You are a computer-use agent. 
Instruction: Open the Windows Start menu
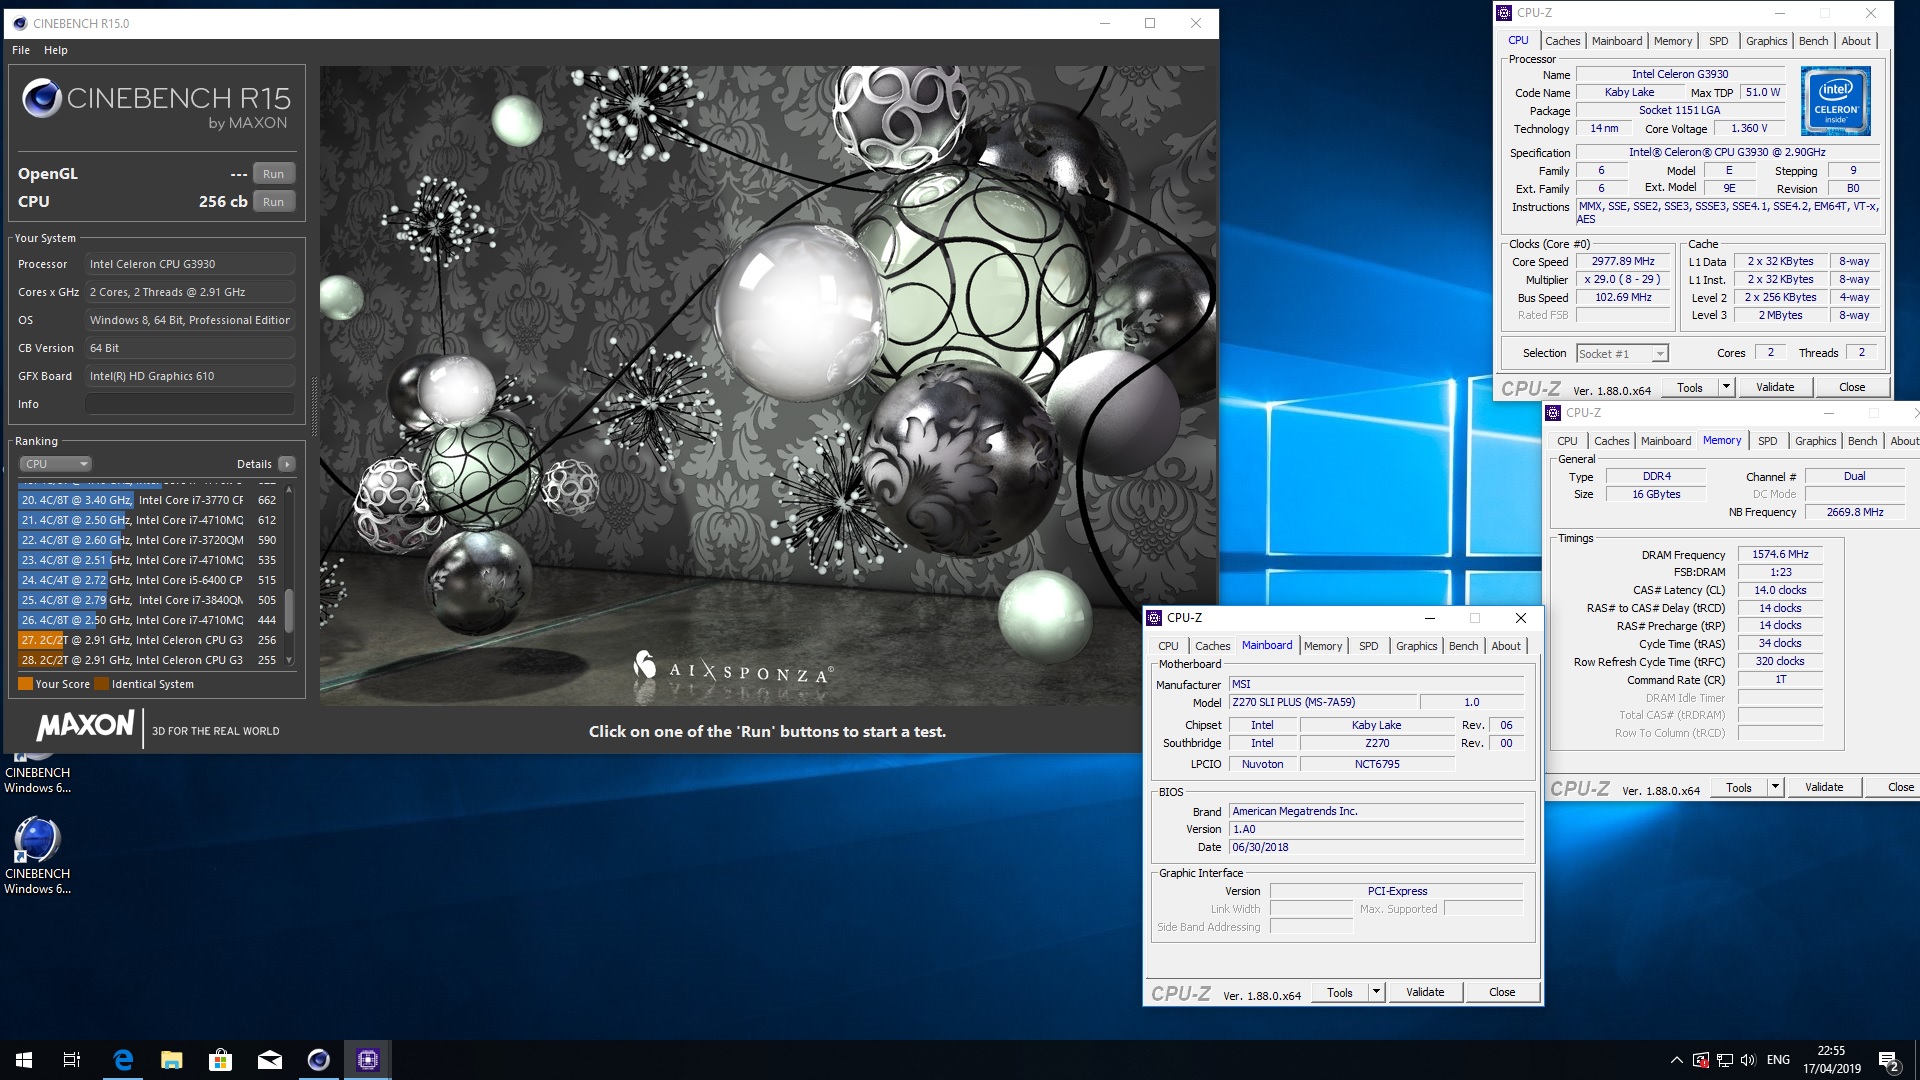(24, 1060)
